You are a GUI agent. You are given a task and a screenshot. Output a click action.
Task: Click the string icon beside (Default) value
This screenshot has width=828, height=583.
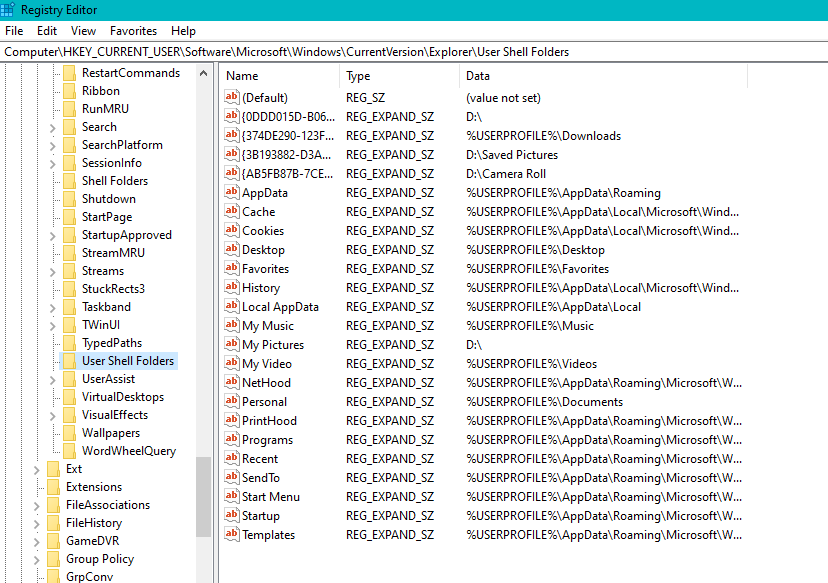231,97
